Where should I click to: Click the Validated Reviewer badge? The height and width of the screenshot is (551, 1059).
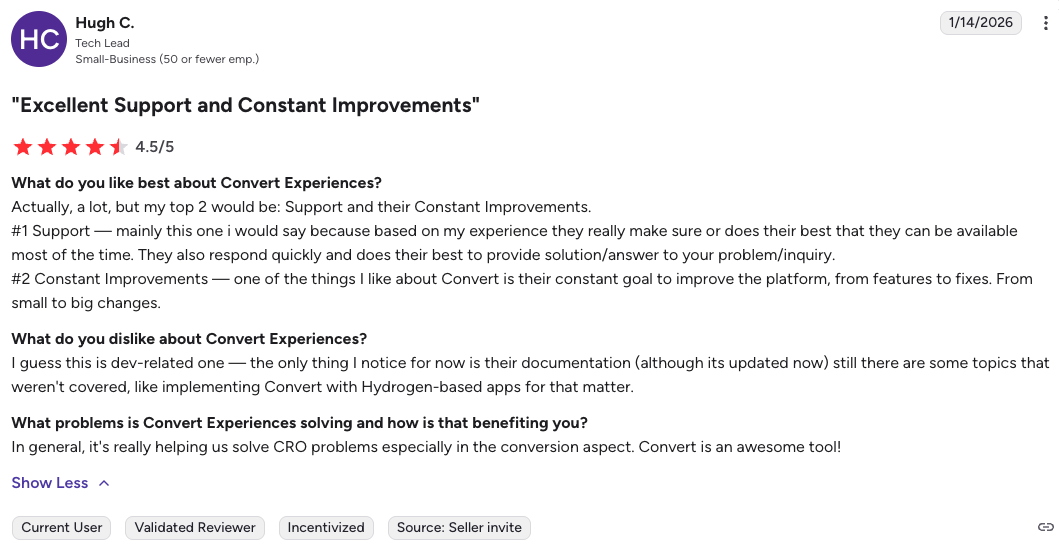click(195, 527)
